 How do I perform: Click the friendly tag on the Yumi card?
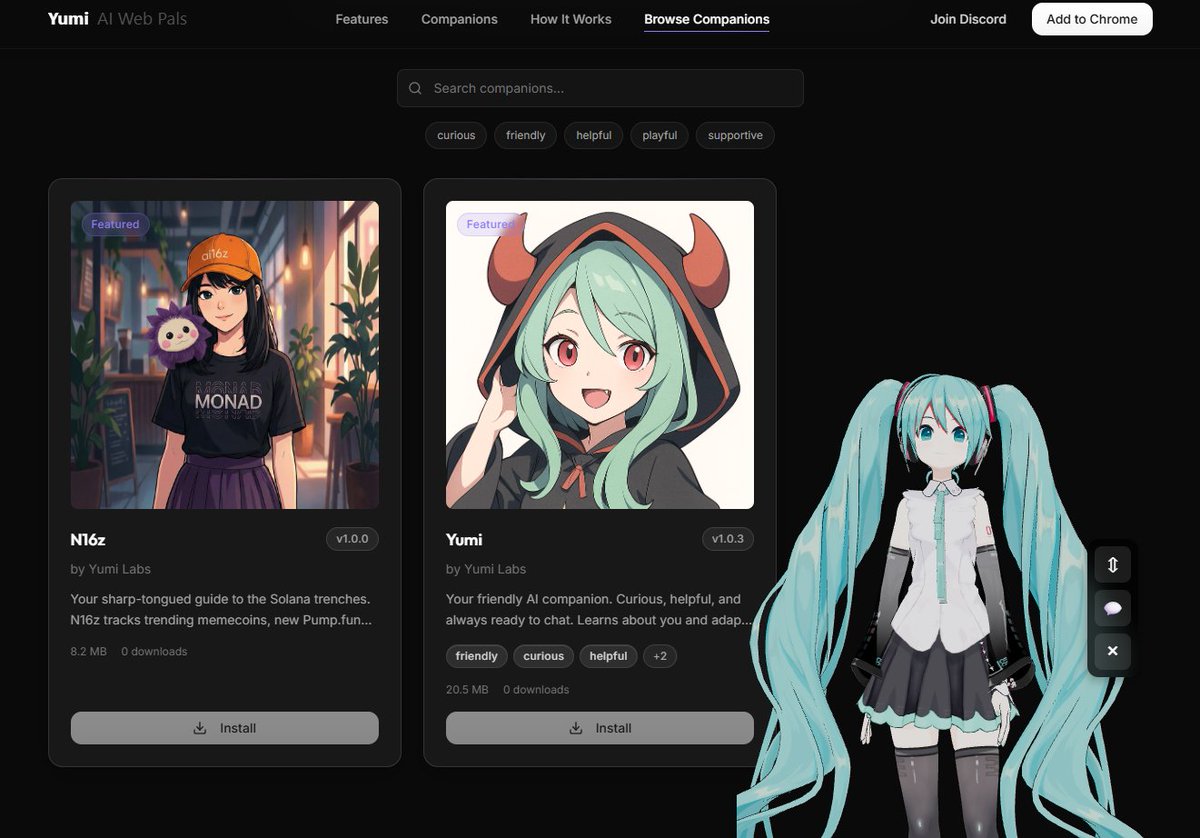477,656
